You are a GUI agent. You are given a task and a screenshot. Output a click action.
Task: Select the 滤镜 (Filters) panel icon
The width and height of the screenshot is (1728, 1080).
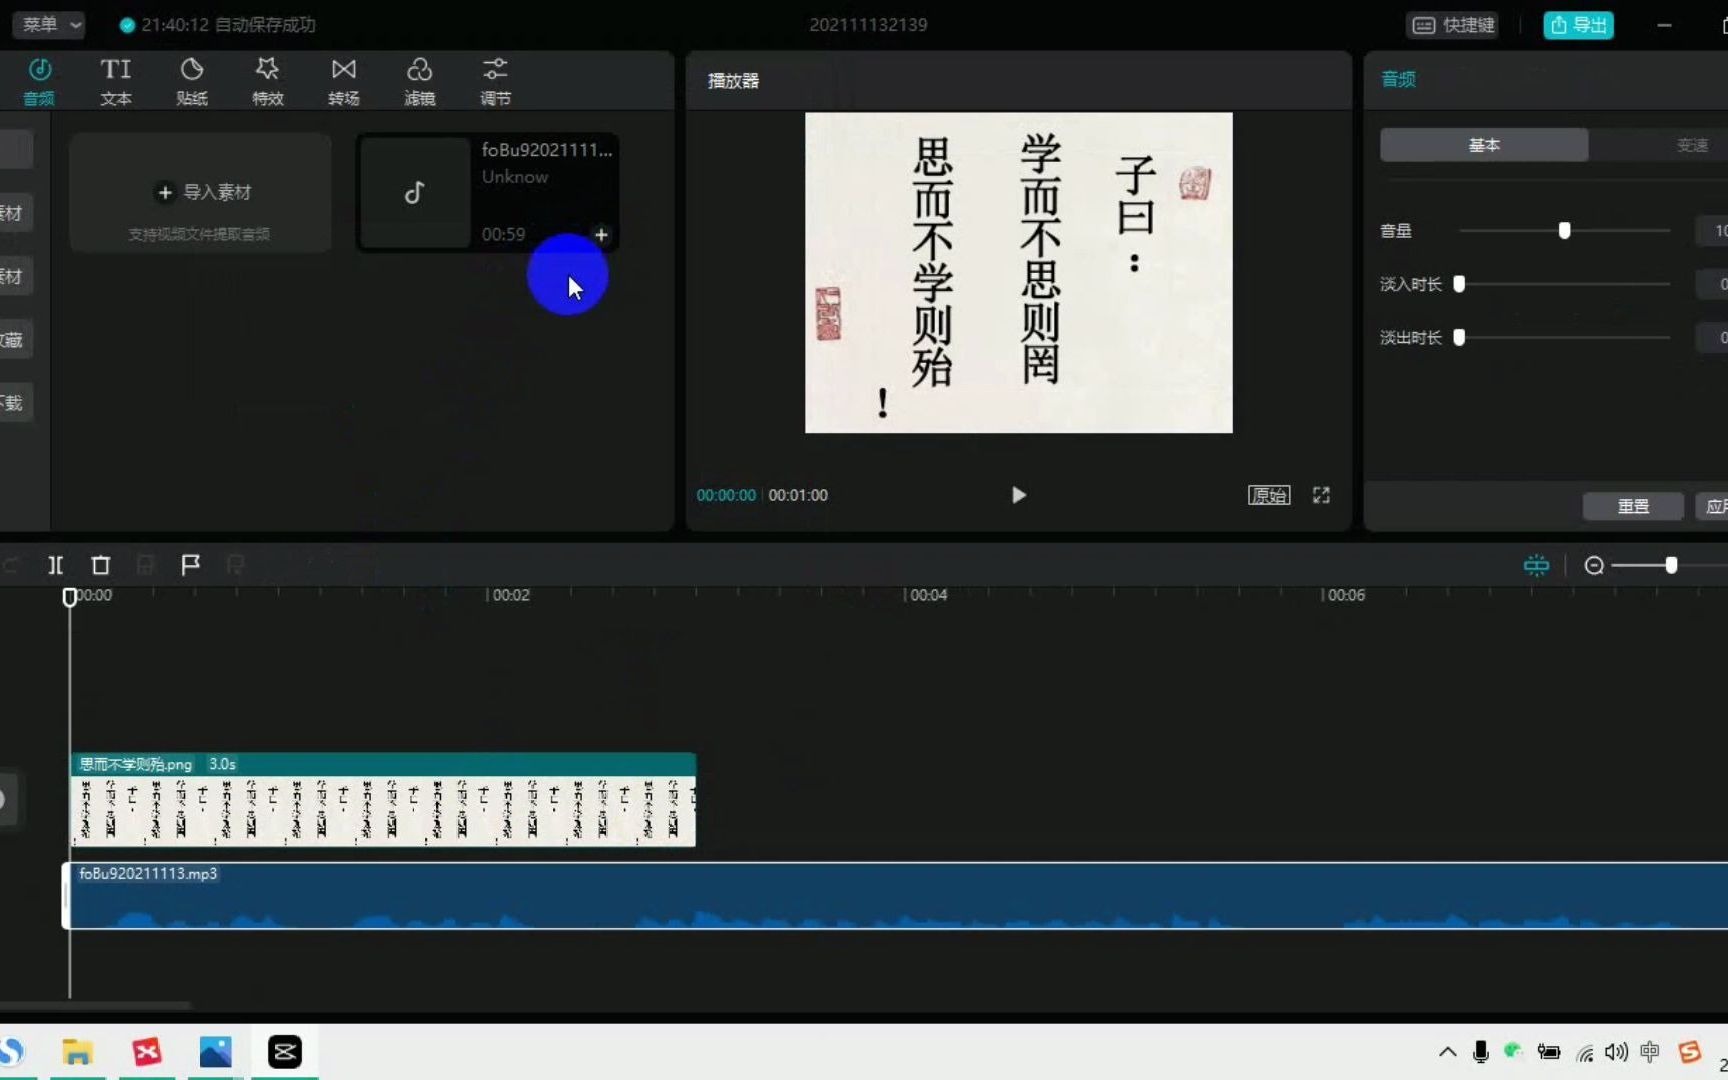[x=419, y=80]
